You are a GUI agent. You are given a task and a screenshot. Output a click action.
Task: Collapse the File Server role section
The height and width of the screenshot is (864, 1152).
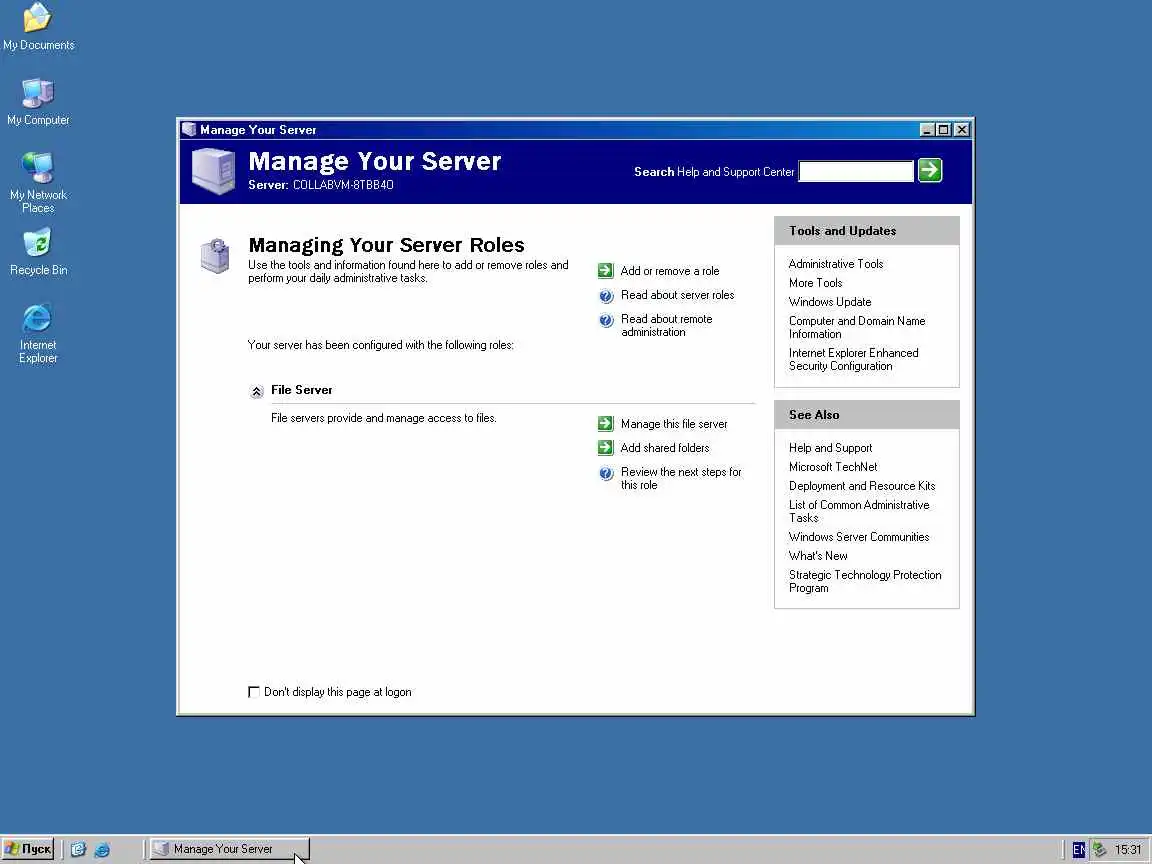(256, 392)
